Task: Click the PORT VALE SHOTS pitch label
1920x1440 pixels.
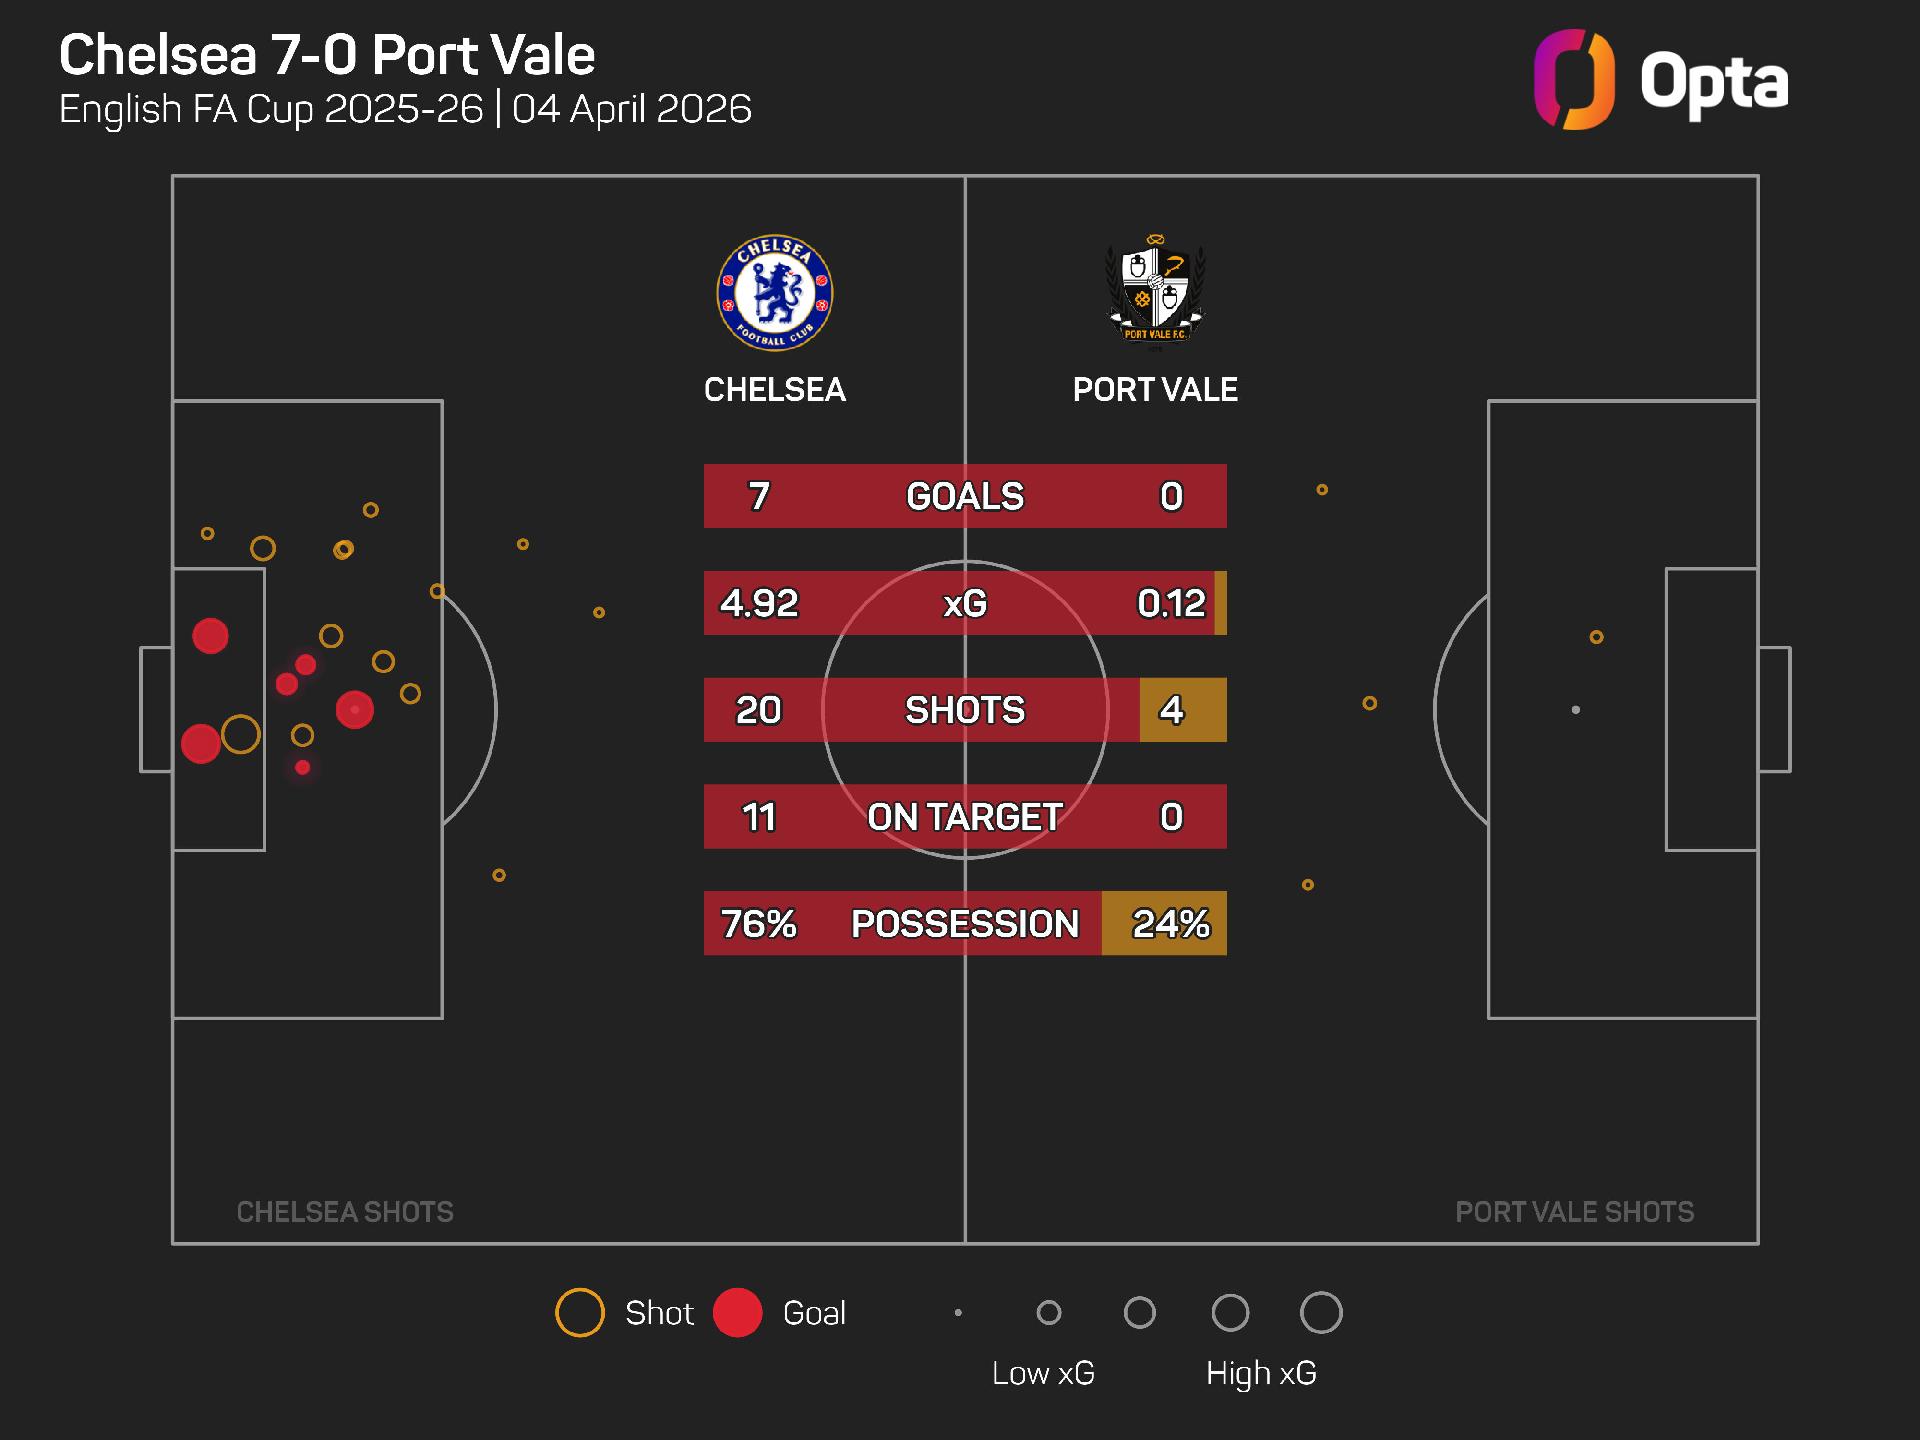Action: [1575, 1212]
